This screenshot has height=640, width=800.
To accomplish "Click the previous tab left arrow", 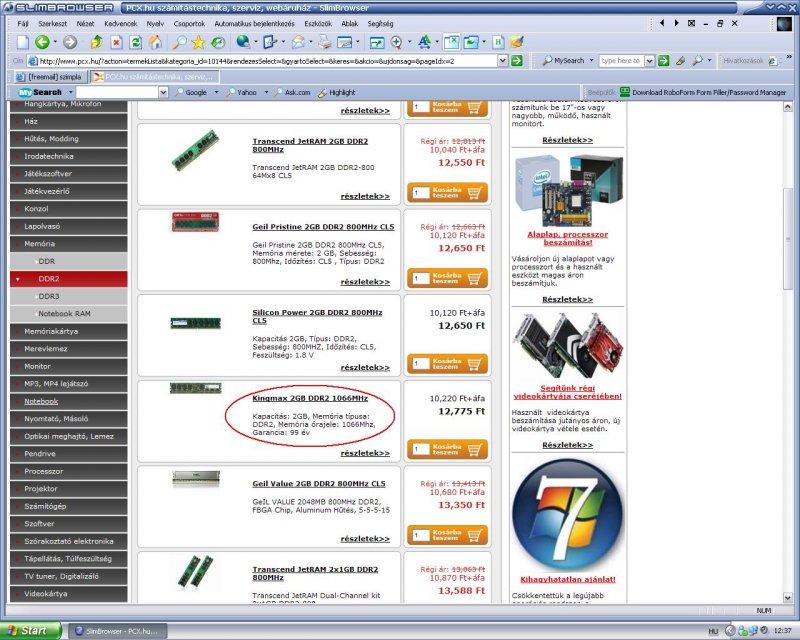I will 662,23.
